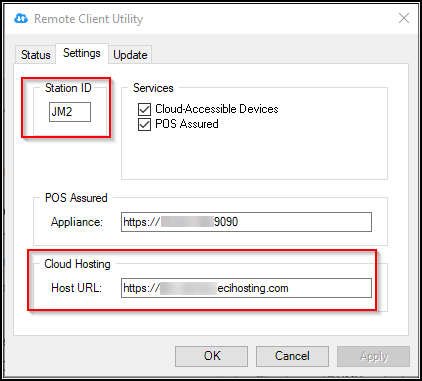Click the Services group heading
422x381 pixels.
click(x=153, y=88)
